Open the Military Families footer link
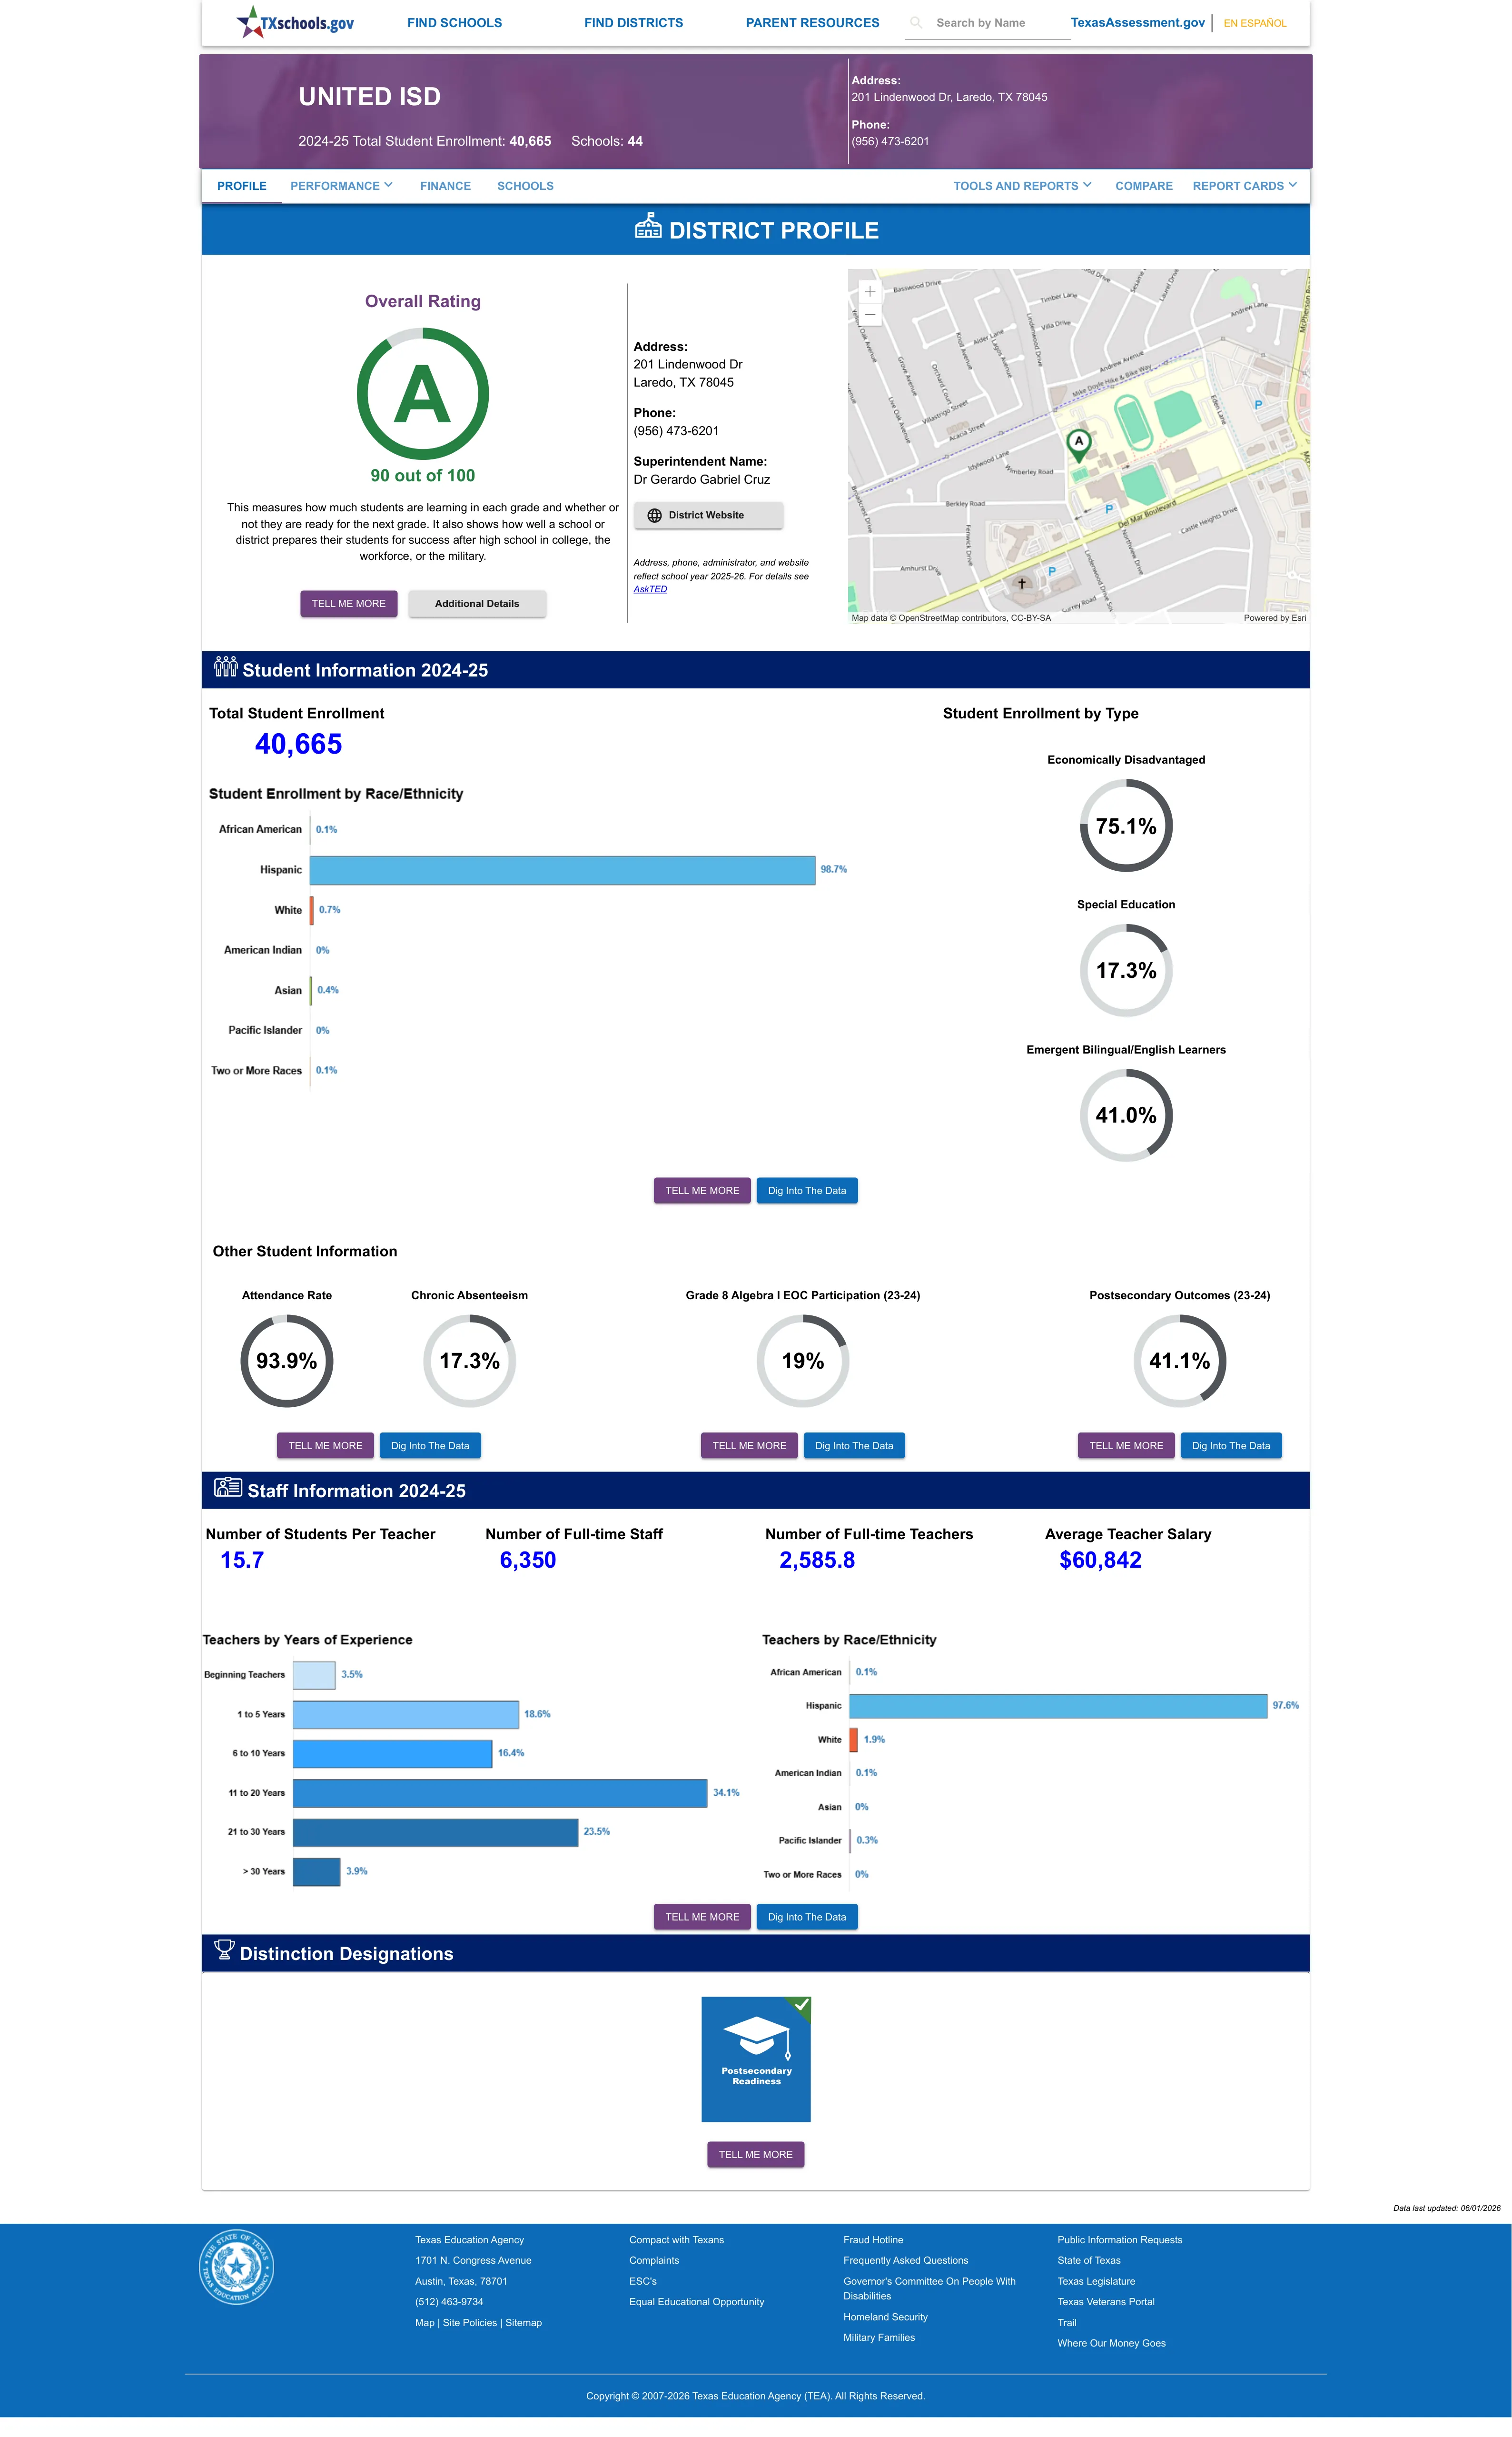The image size is (1512, 2437). [x=879, y=2338]
